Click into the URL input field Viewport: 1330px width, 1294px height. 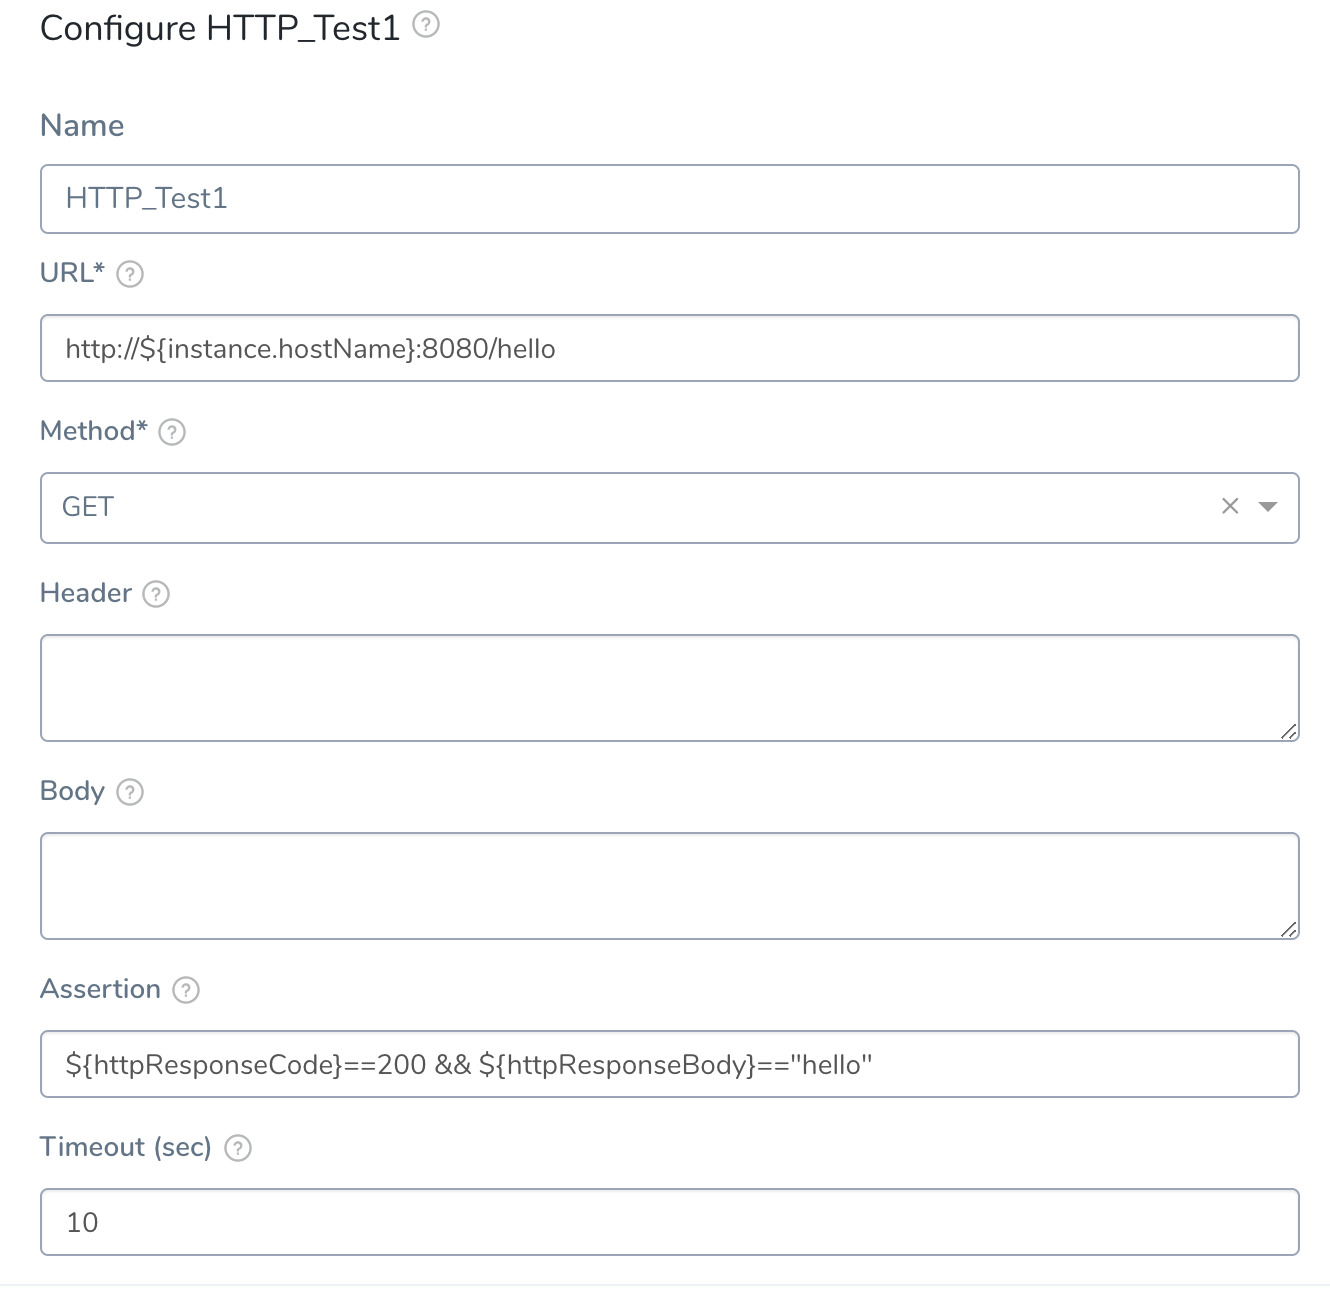click(670, 348)
